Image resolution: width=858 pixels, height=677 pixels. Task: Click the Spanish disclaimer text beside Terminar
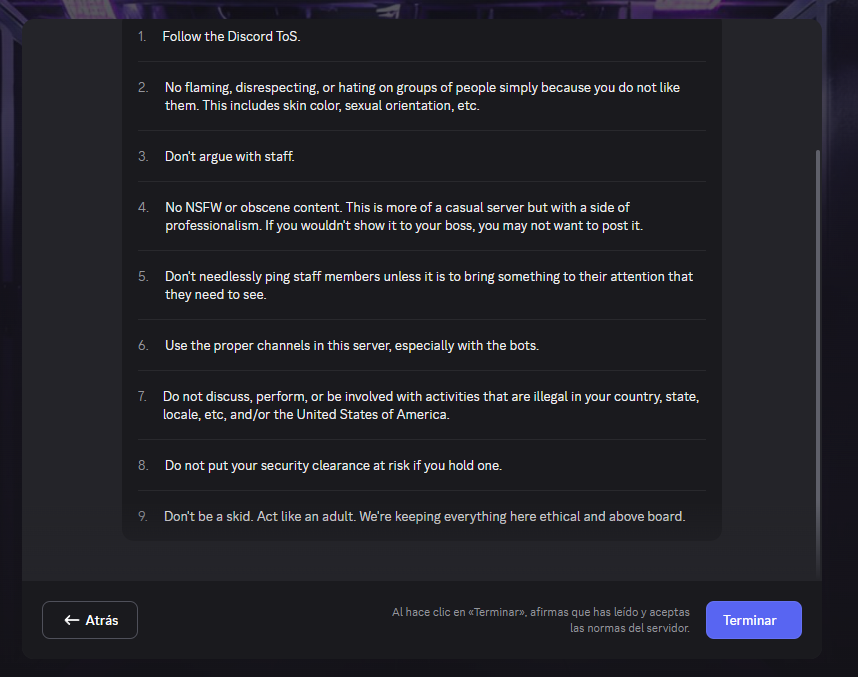point(541,620)
